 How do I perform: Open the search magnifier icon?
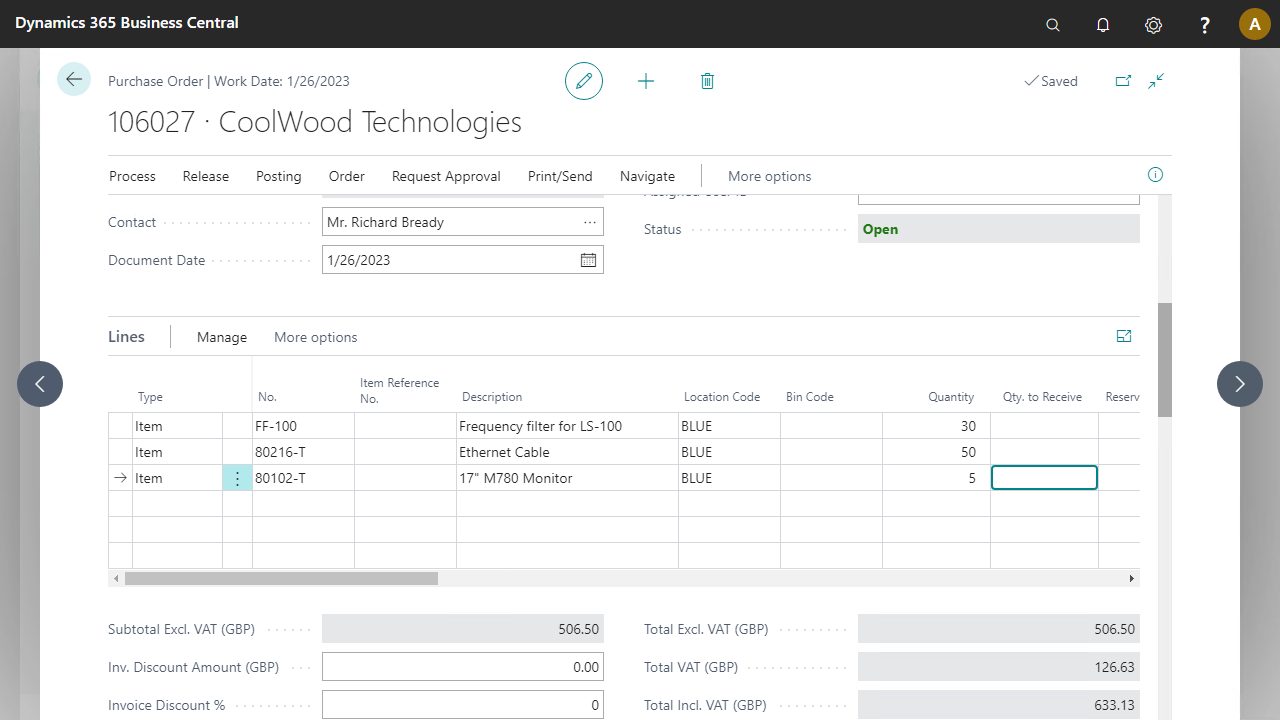1052,25
